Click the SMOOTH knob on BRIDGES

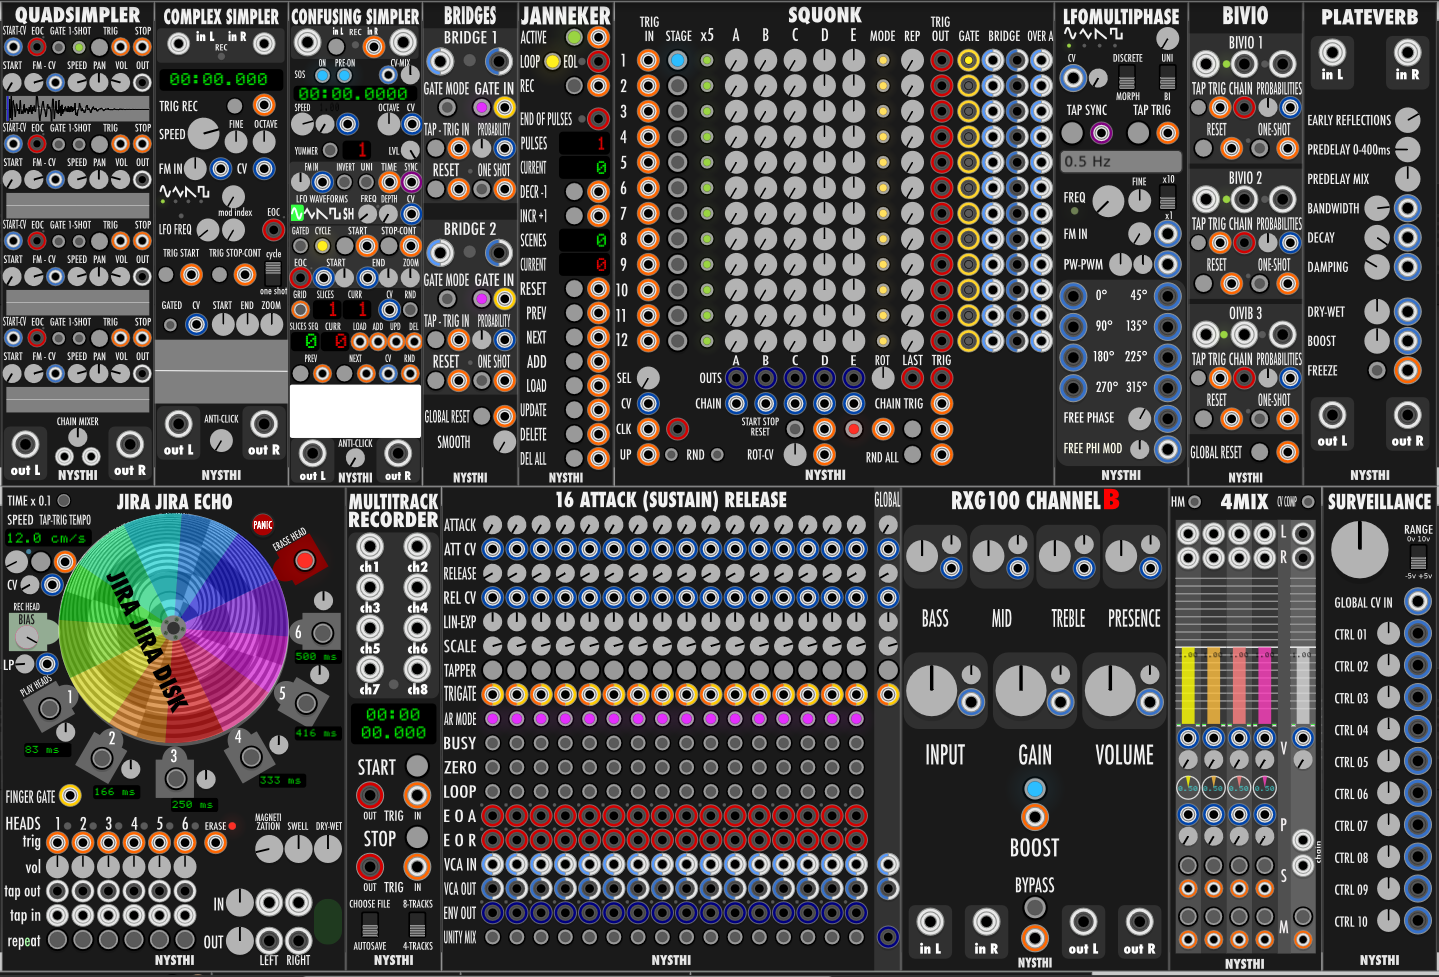click(504, 441)
